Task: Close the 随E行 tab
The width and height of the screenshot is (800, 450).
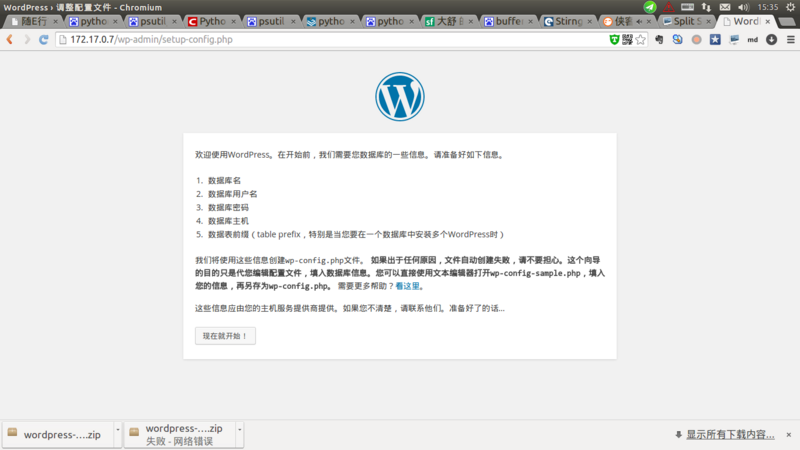Action: (55, 21)
